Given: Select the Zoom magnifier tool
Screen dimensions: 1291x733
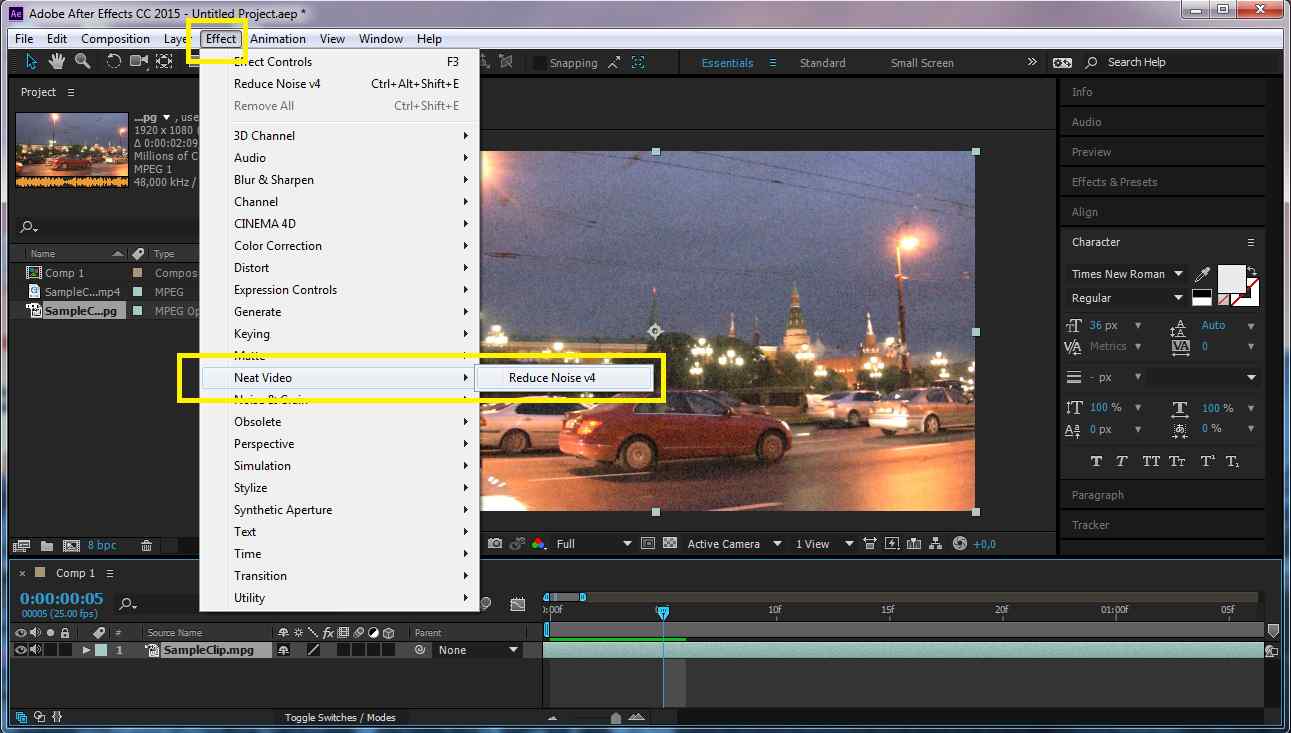Looking at the screenshot, I should pos(82,62).
